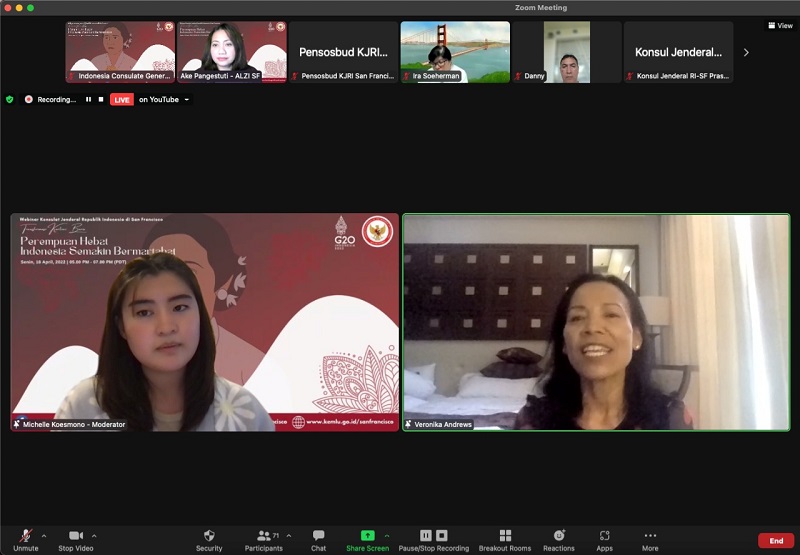Click the green Share Screen button
800x555 pixels.
(x=367, y=540)
